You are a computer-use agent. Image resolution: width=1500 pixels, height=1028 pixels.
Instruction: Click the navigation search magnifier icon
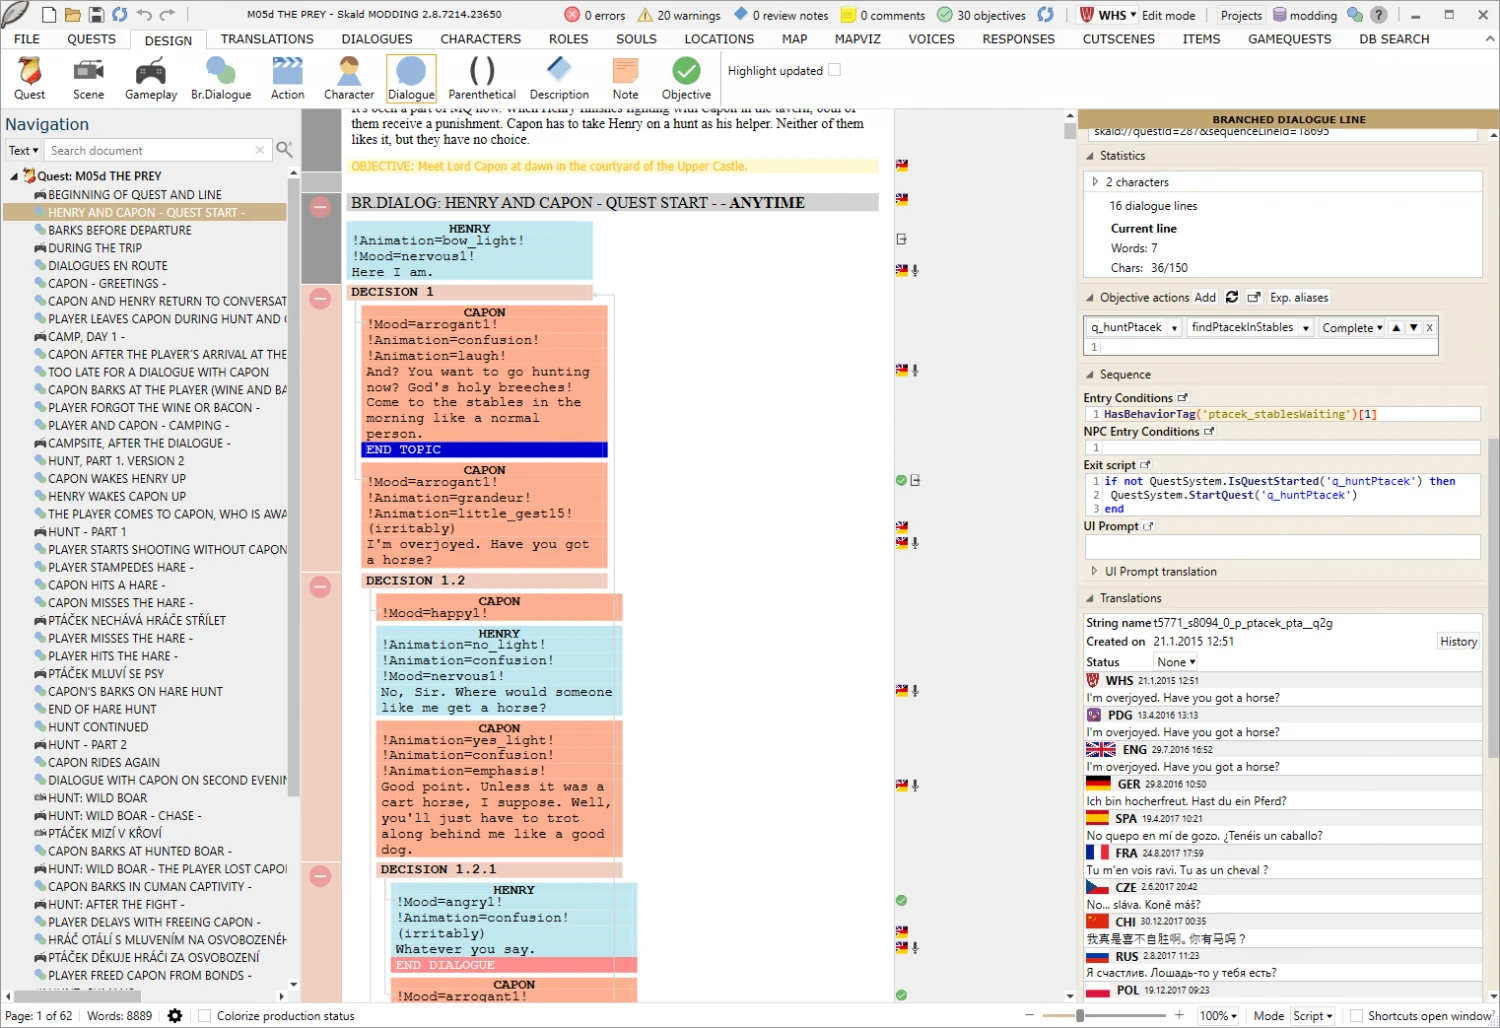pyautogui.click(x=285, y=150)
